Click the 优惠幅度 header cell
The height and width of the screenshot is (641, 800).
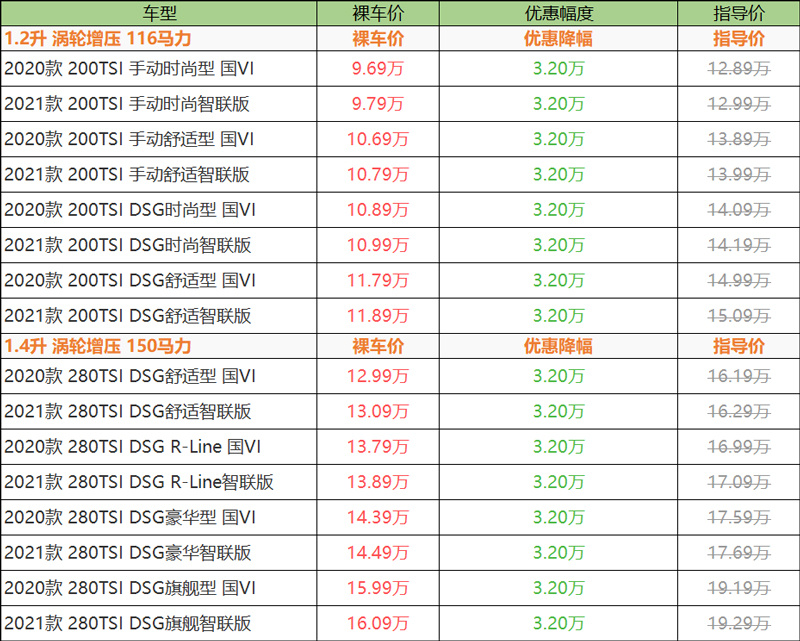coord(558,13)
